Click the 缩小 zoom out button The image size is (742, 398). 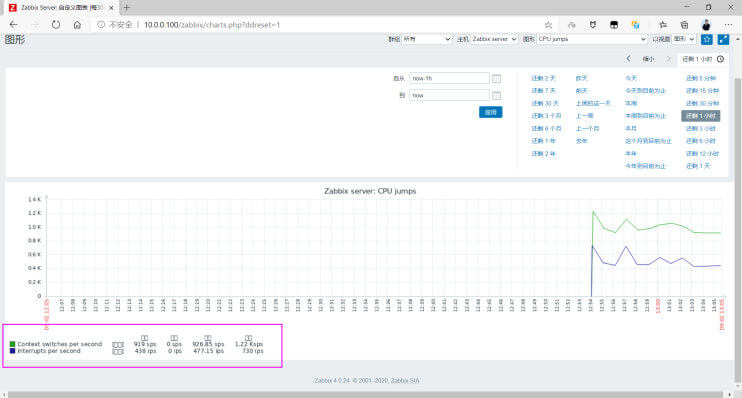point(648,59)
